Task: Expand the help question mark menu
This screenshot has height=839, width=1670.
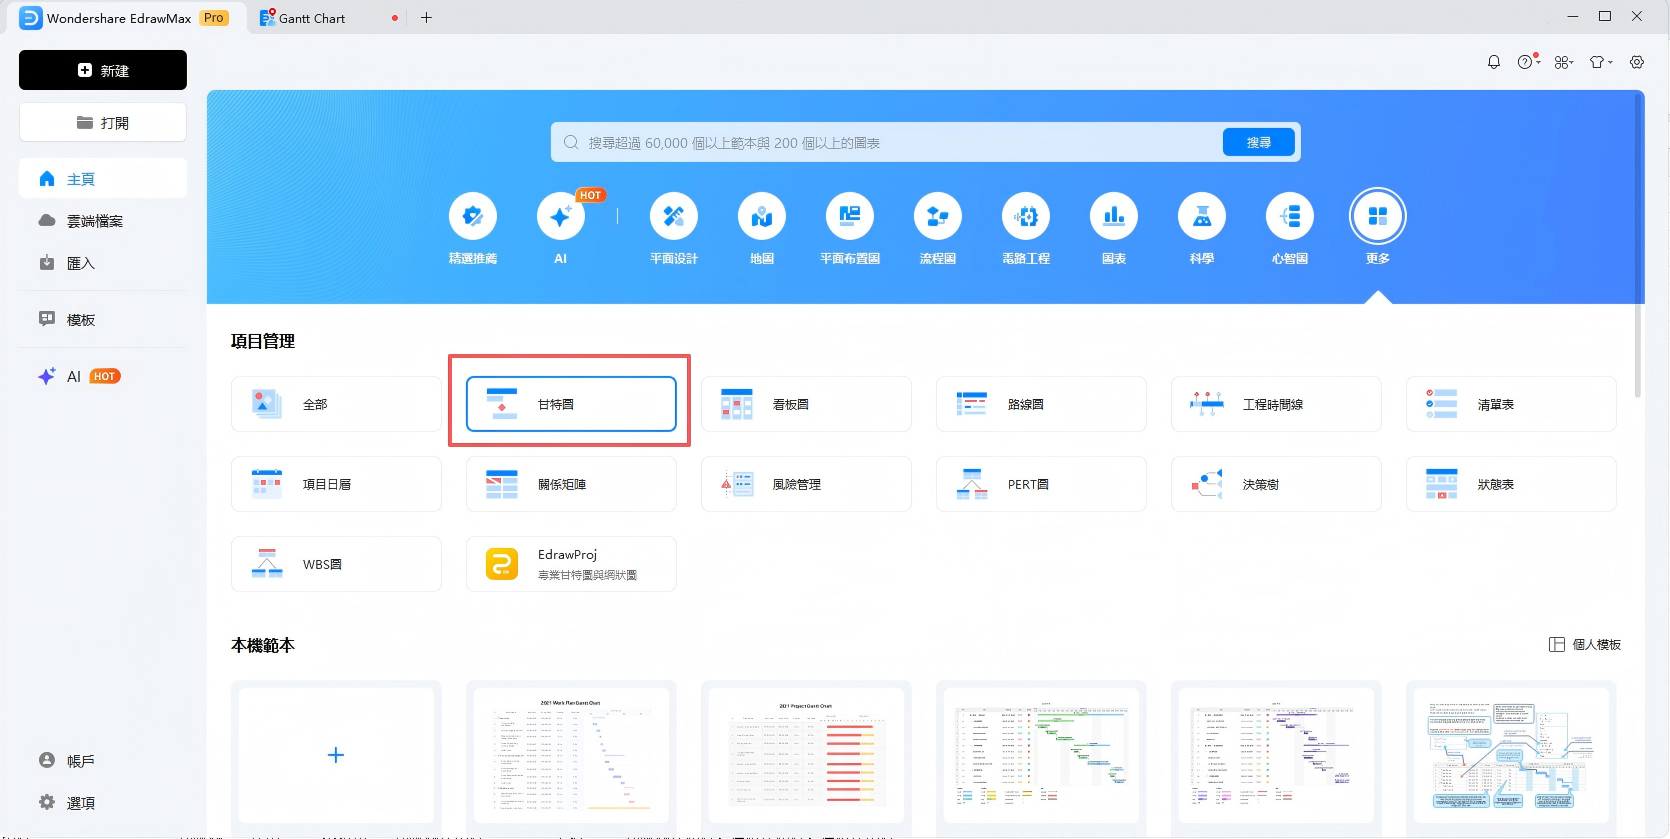Action: pos(1526,62)
